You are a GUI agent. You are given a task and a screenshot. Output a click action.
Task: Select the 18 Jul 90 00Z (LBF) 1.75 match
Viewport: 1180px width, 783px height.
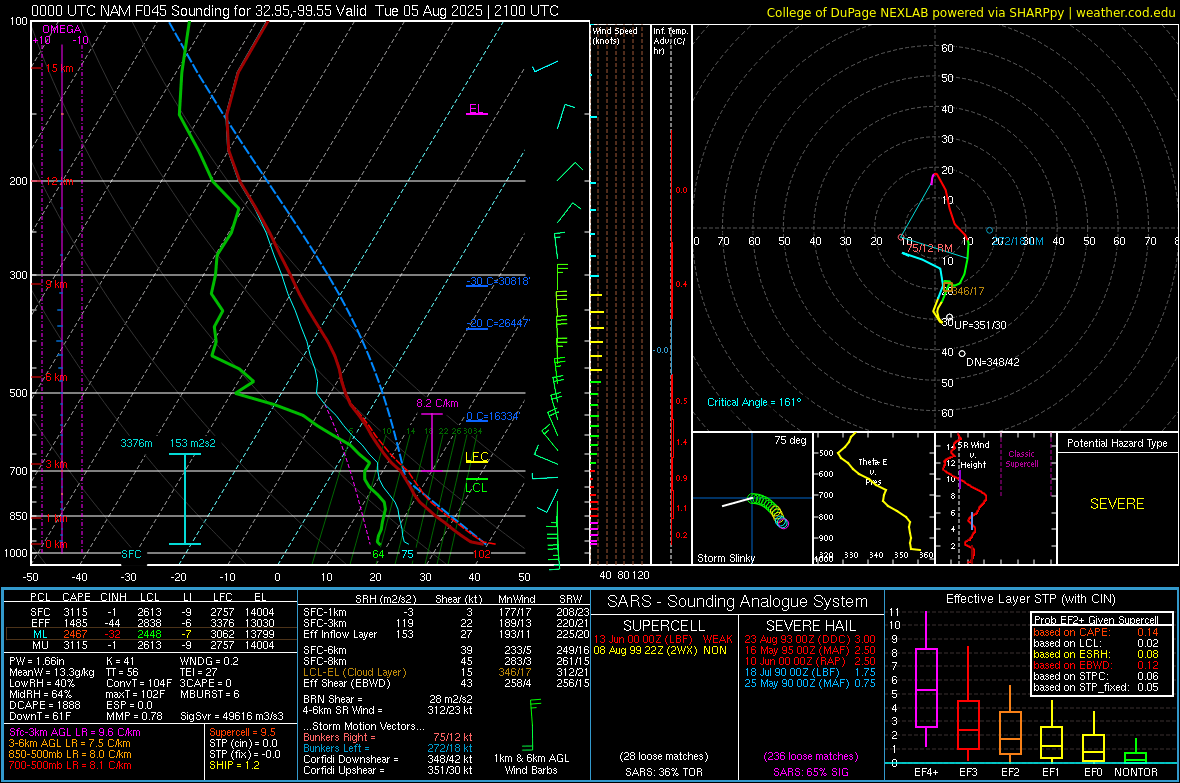pos(810,672)
